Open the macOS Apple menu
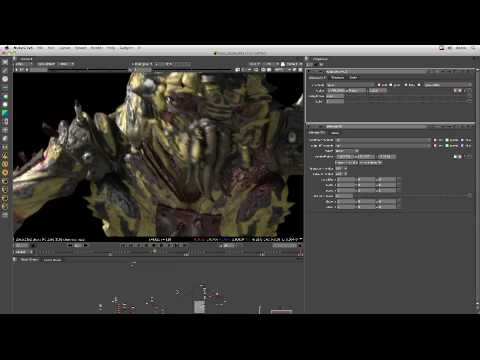 [x=6, y=48]
